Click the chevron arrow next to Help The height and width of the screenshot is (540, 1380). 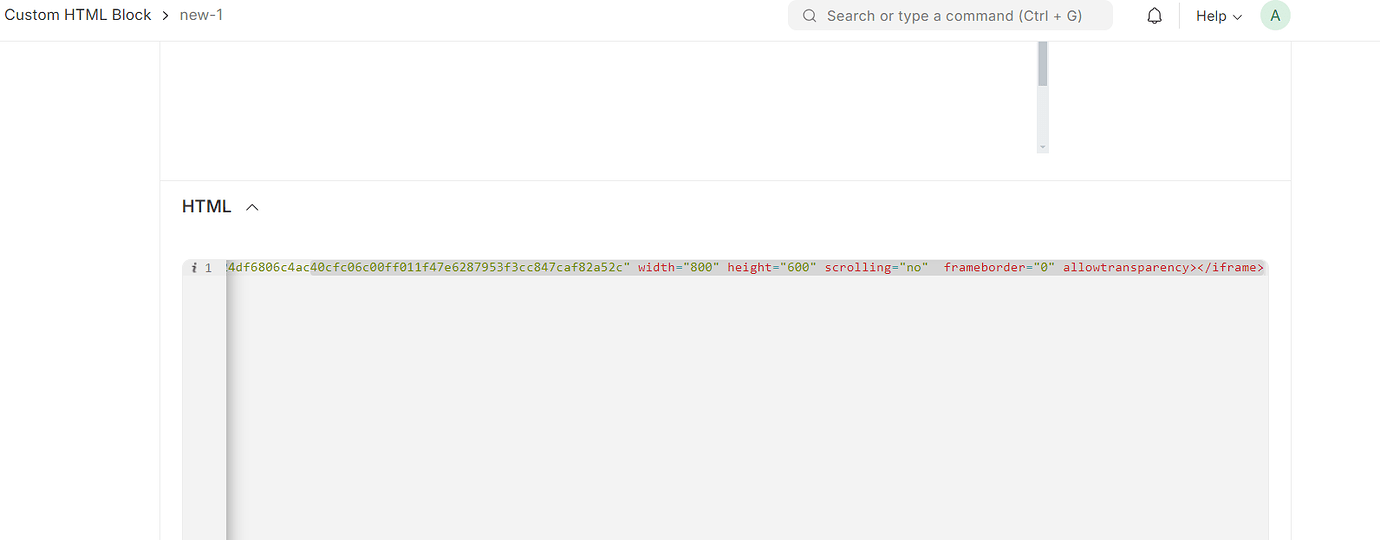[x=1238, y=17]
